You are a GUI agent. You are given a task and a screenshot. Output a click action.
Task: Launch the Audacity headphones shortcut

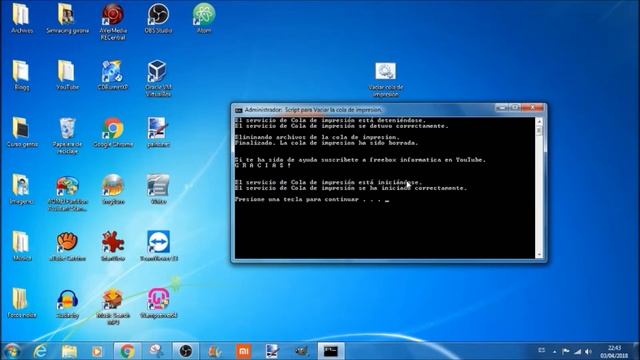pyautogui.click(x=67, y=304)
